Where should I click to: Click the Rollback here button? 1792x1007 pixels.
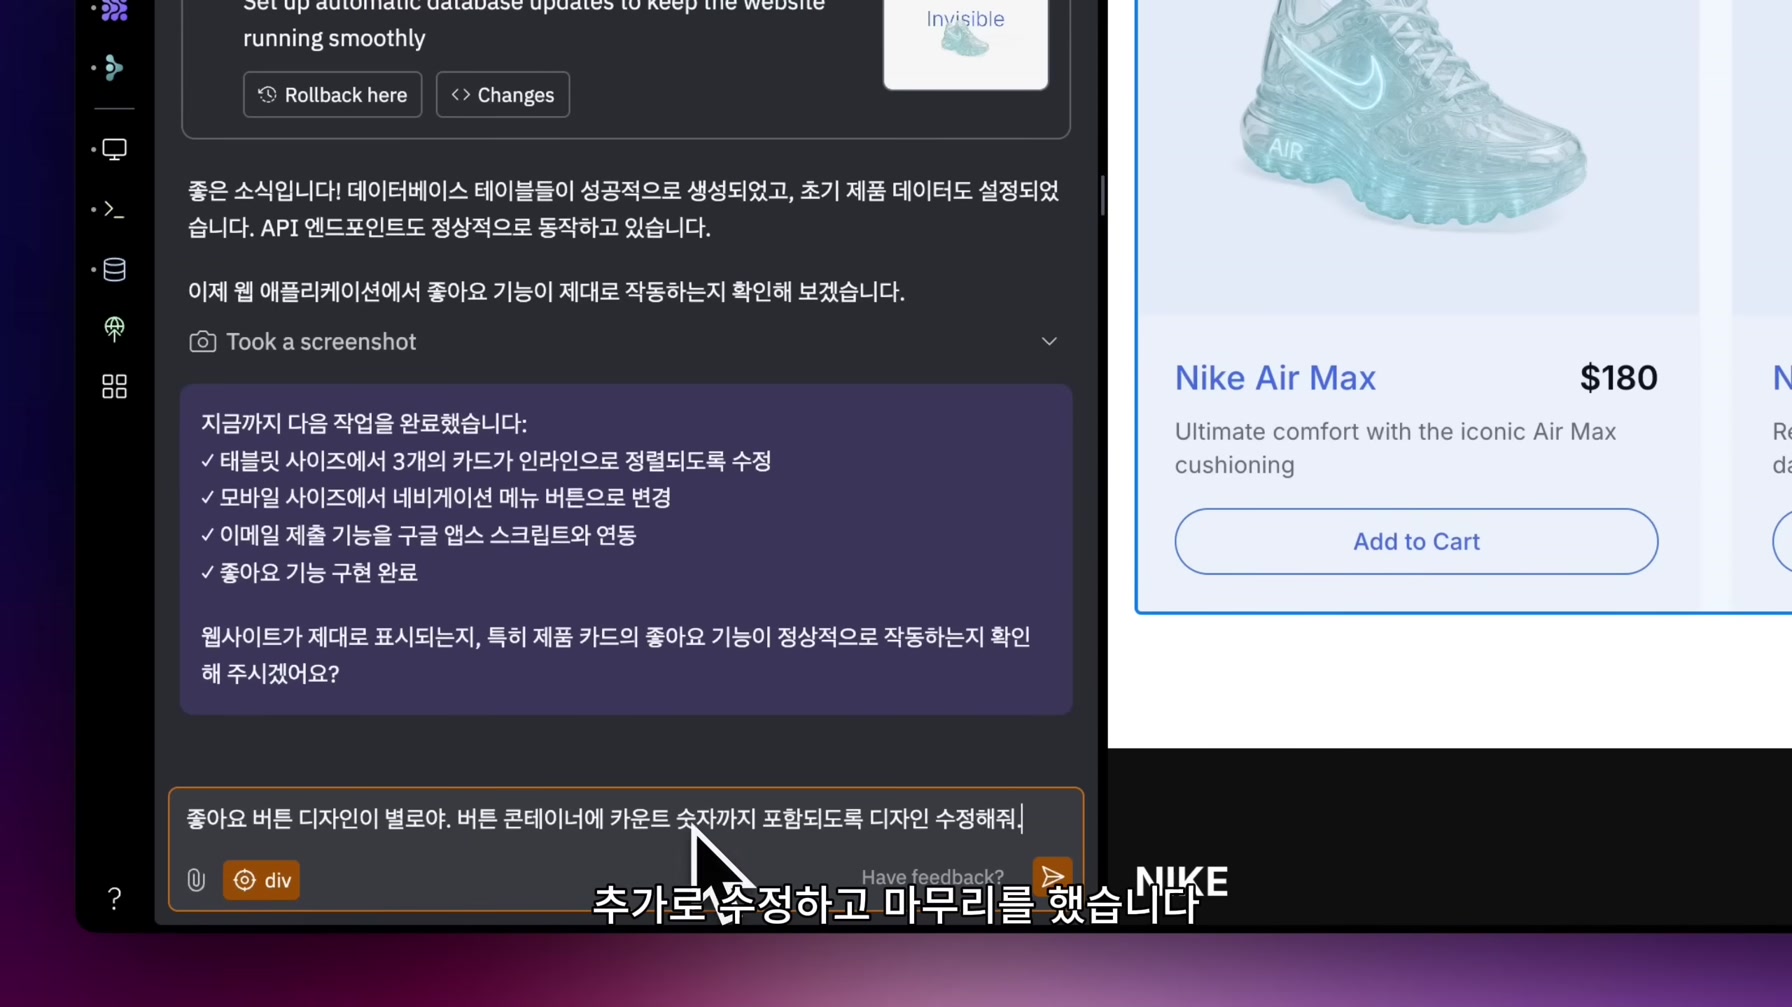[x=332, y=94]
